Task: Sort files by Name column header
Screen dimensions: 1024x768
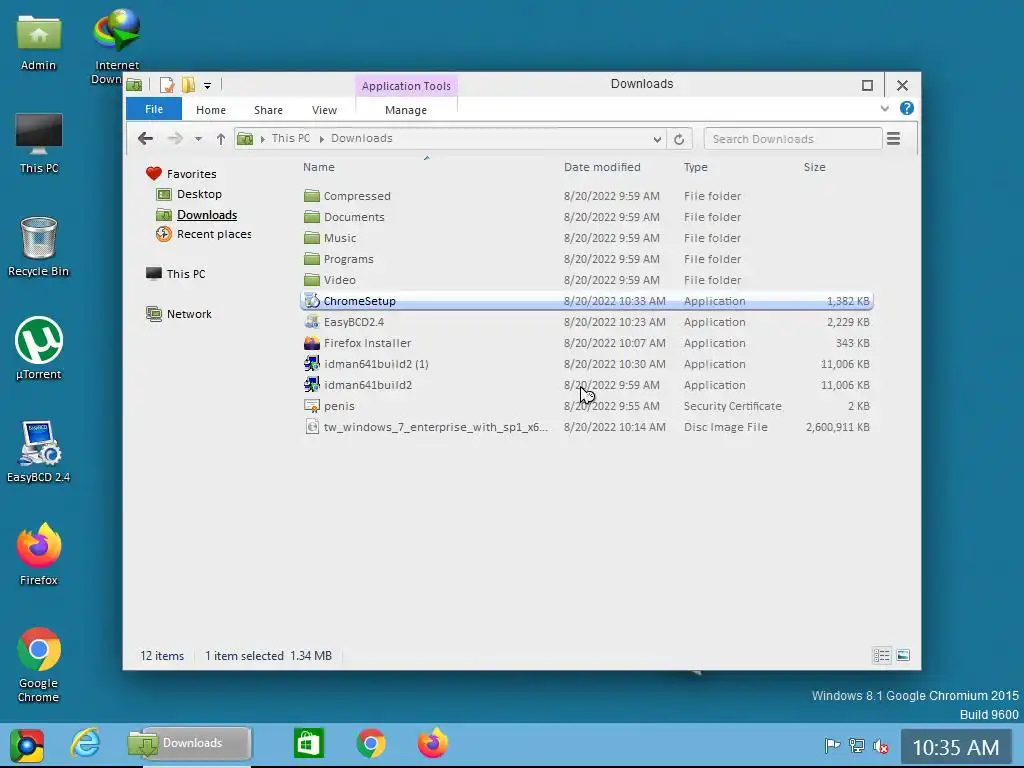Action: pos(319,167)
